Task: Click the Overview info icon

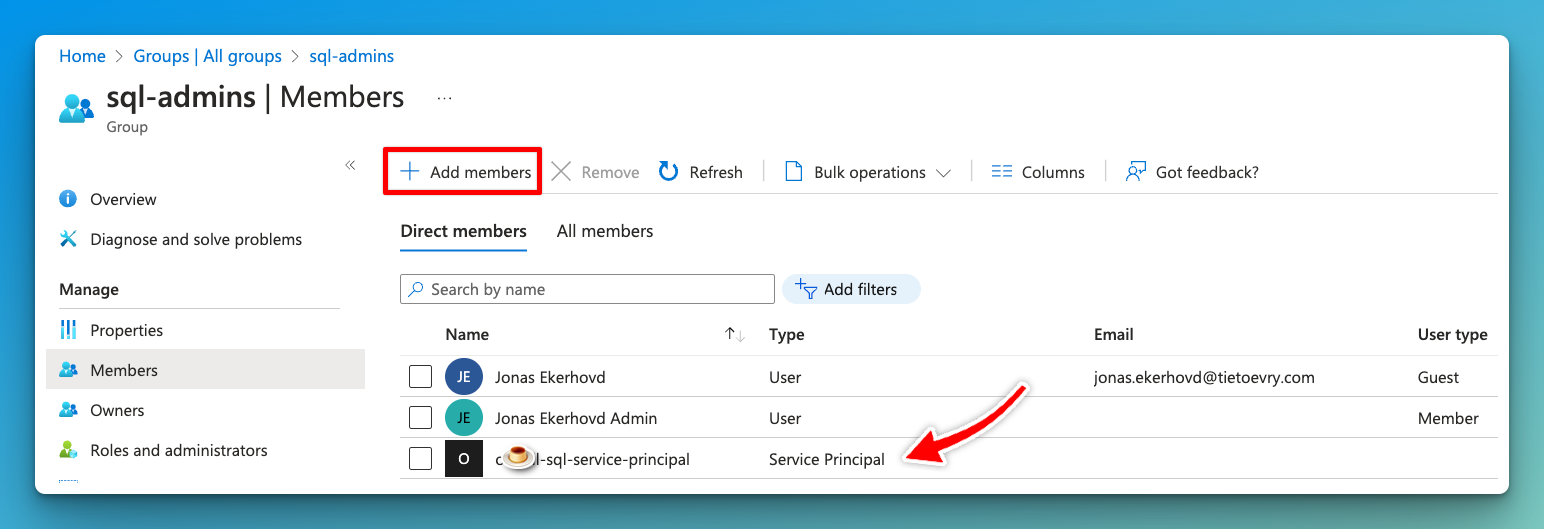Action: (x=68, y=199)
